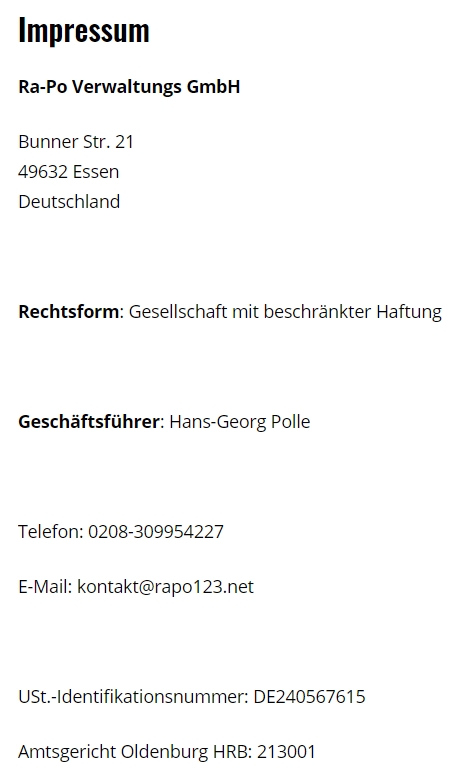Click the USt.-Identifikationsnummer label

point(133,696)
